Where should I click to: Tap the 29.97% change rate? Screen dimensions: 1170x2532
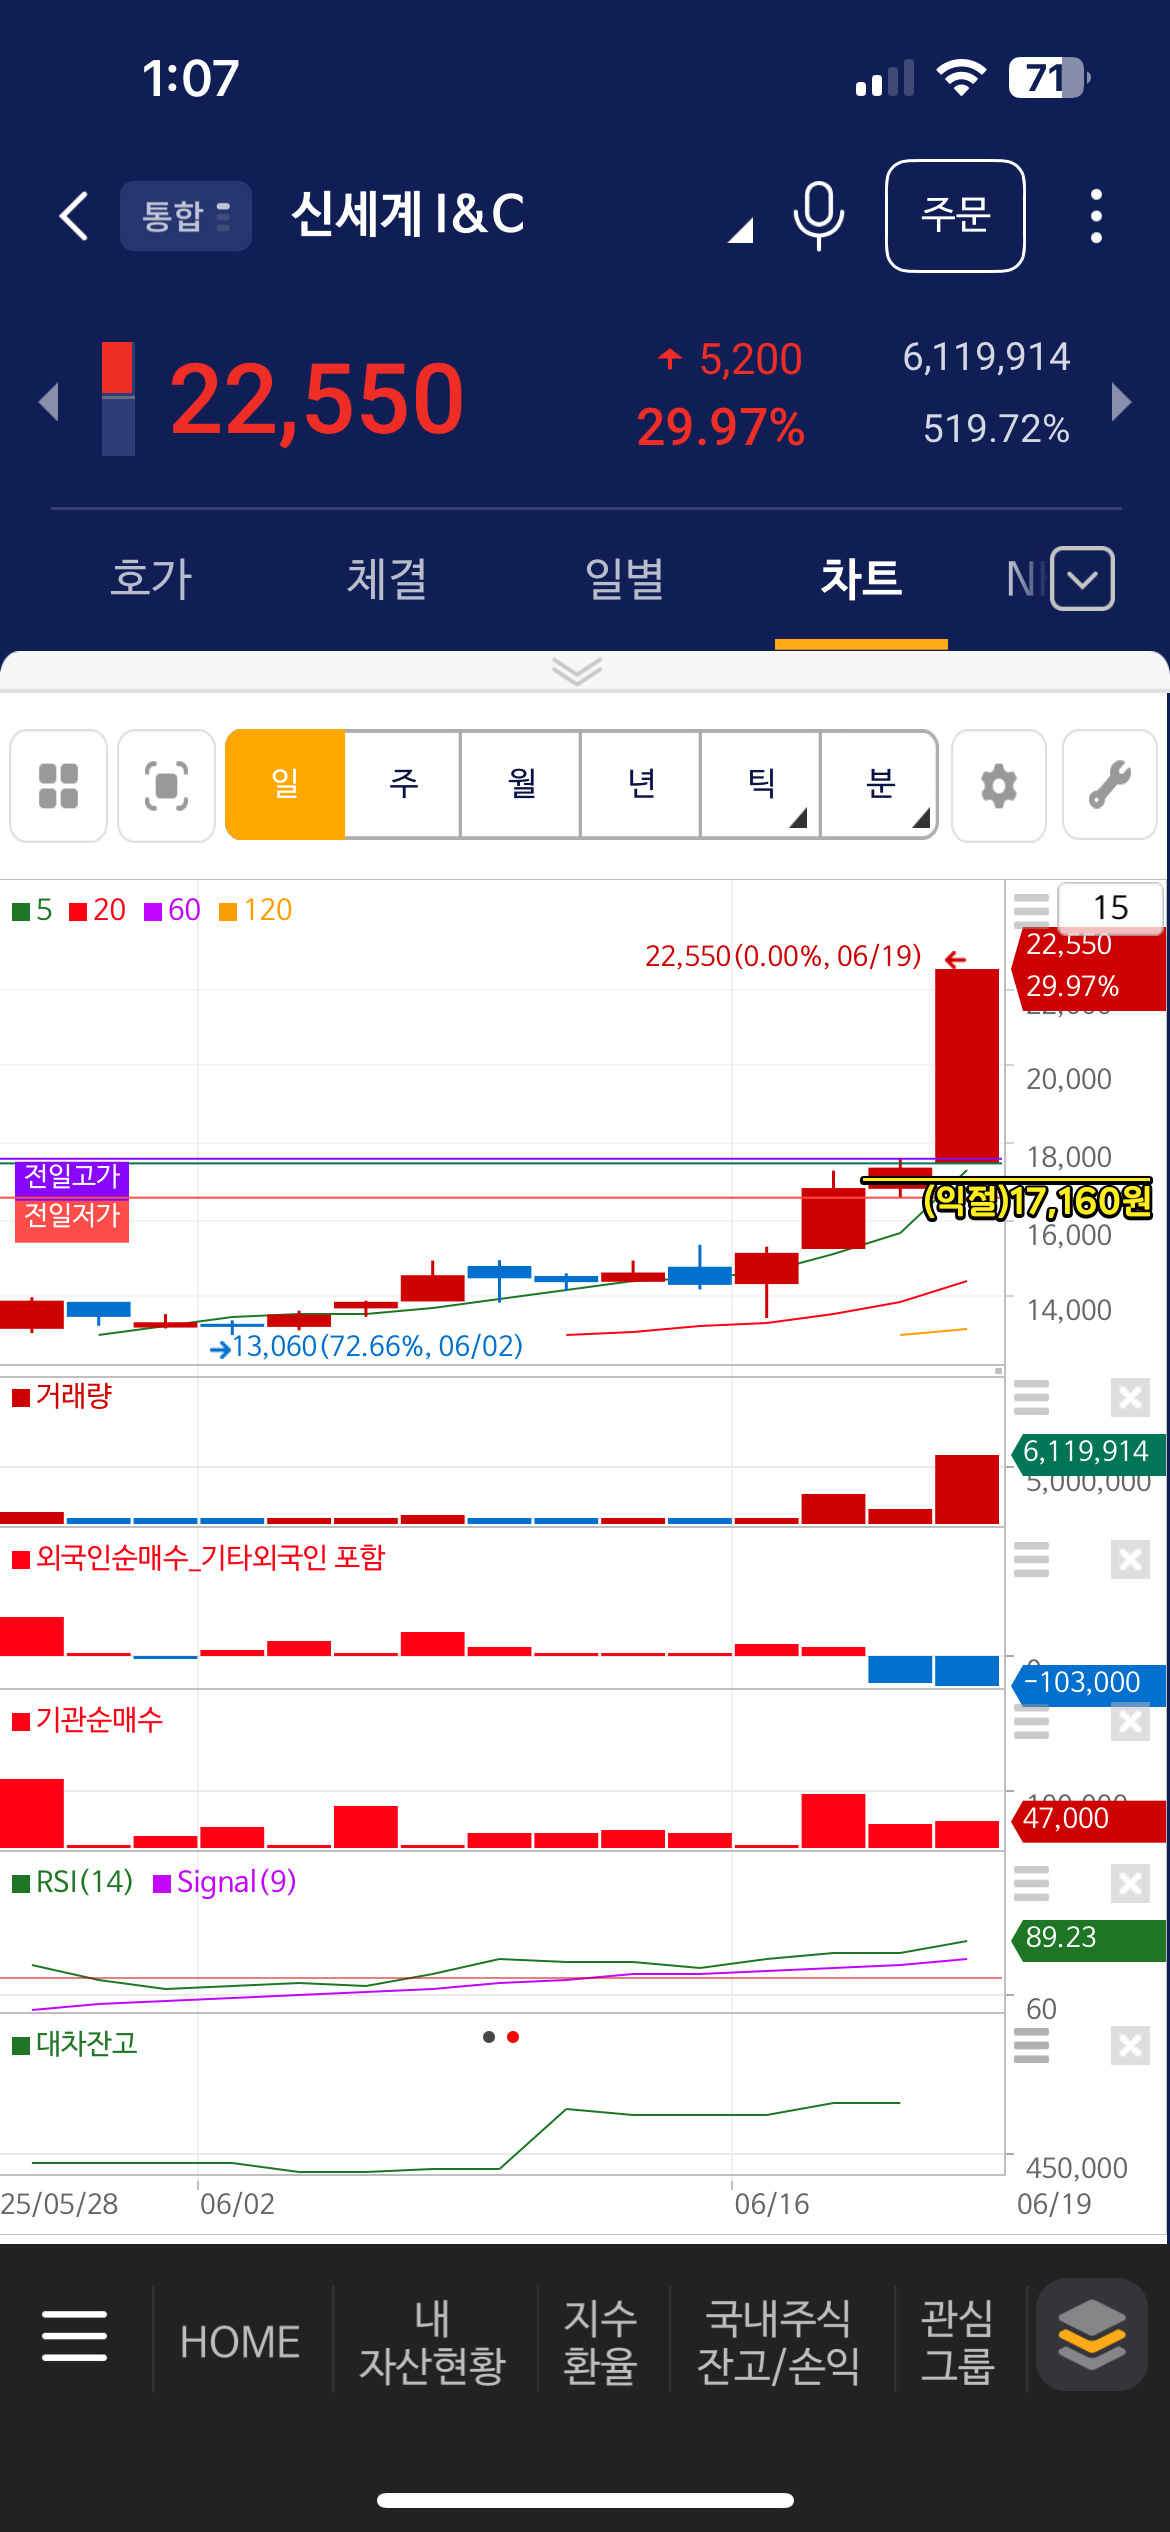[x=720, y=428]
